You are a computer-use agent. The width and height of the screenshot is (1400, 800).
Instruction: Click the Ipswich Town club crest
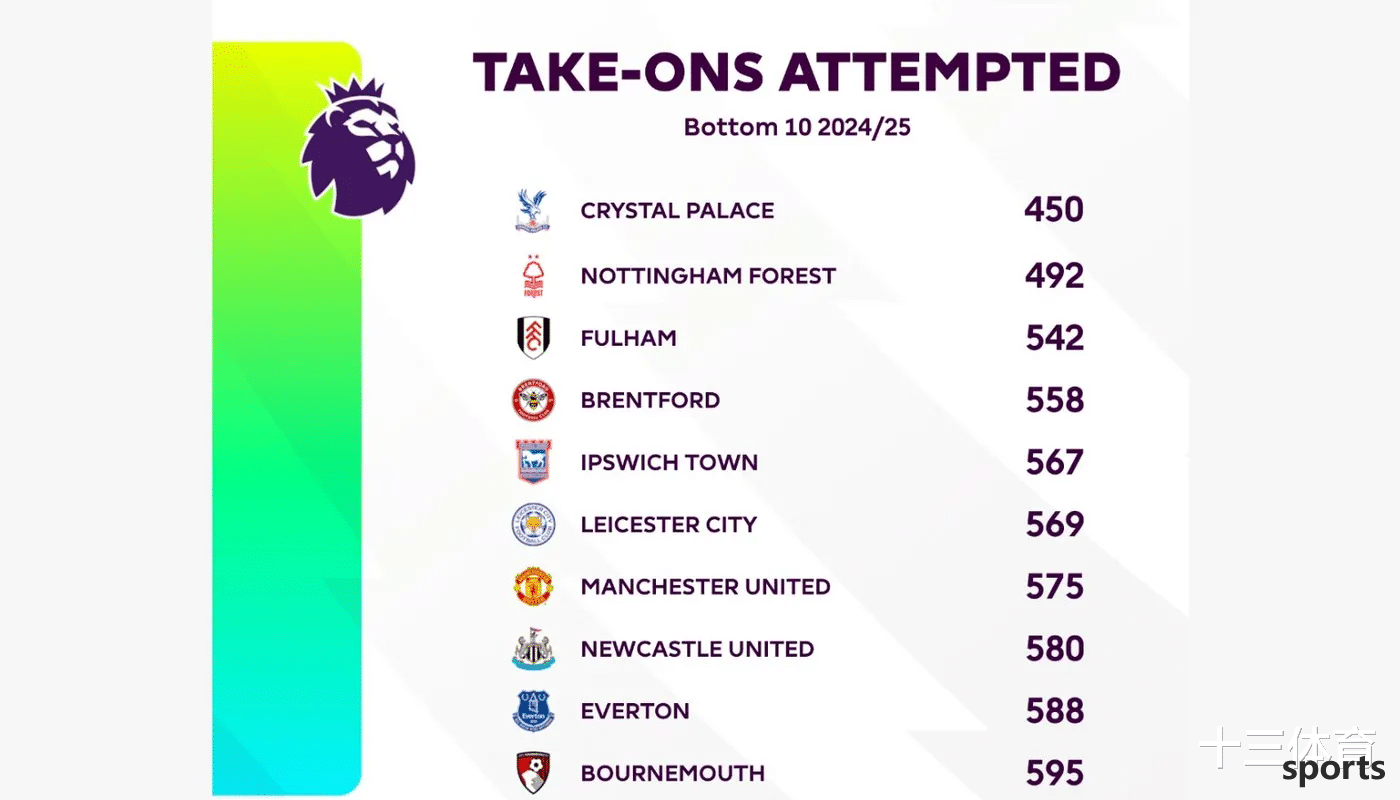533,462
